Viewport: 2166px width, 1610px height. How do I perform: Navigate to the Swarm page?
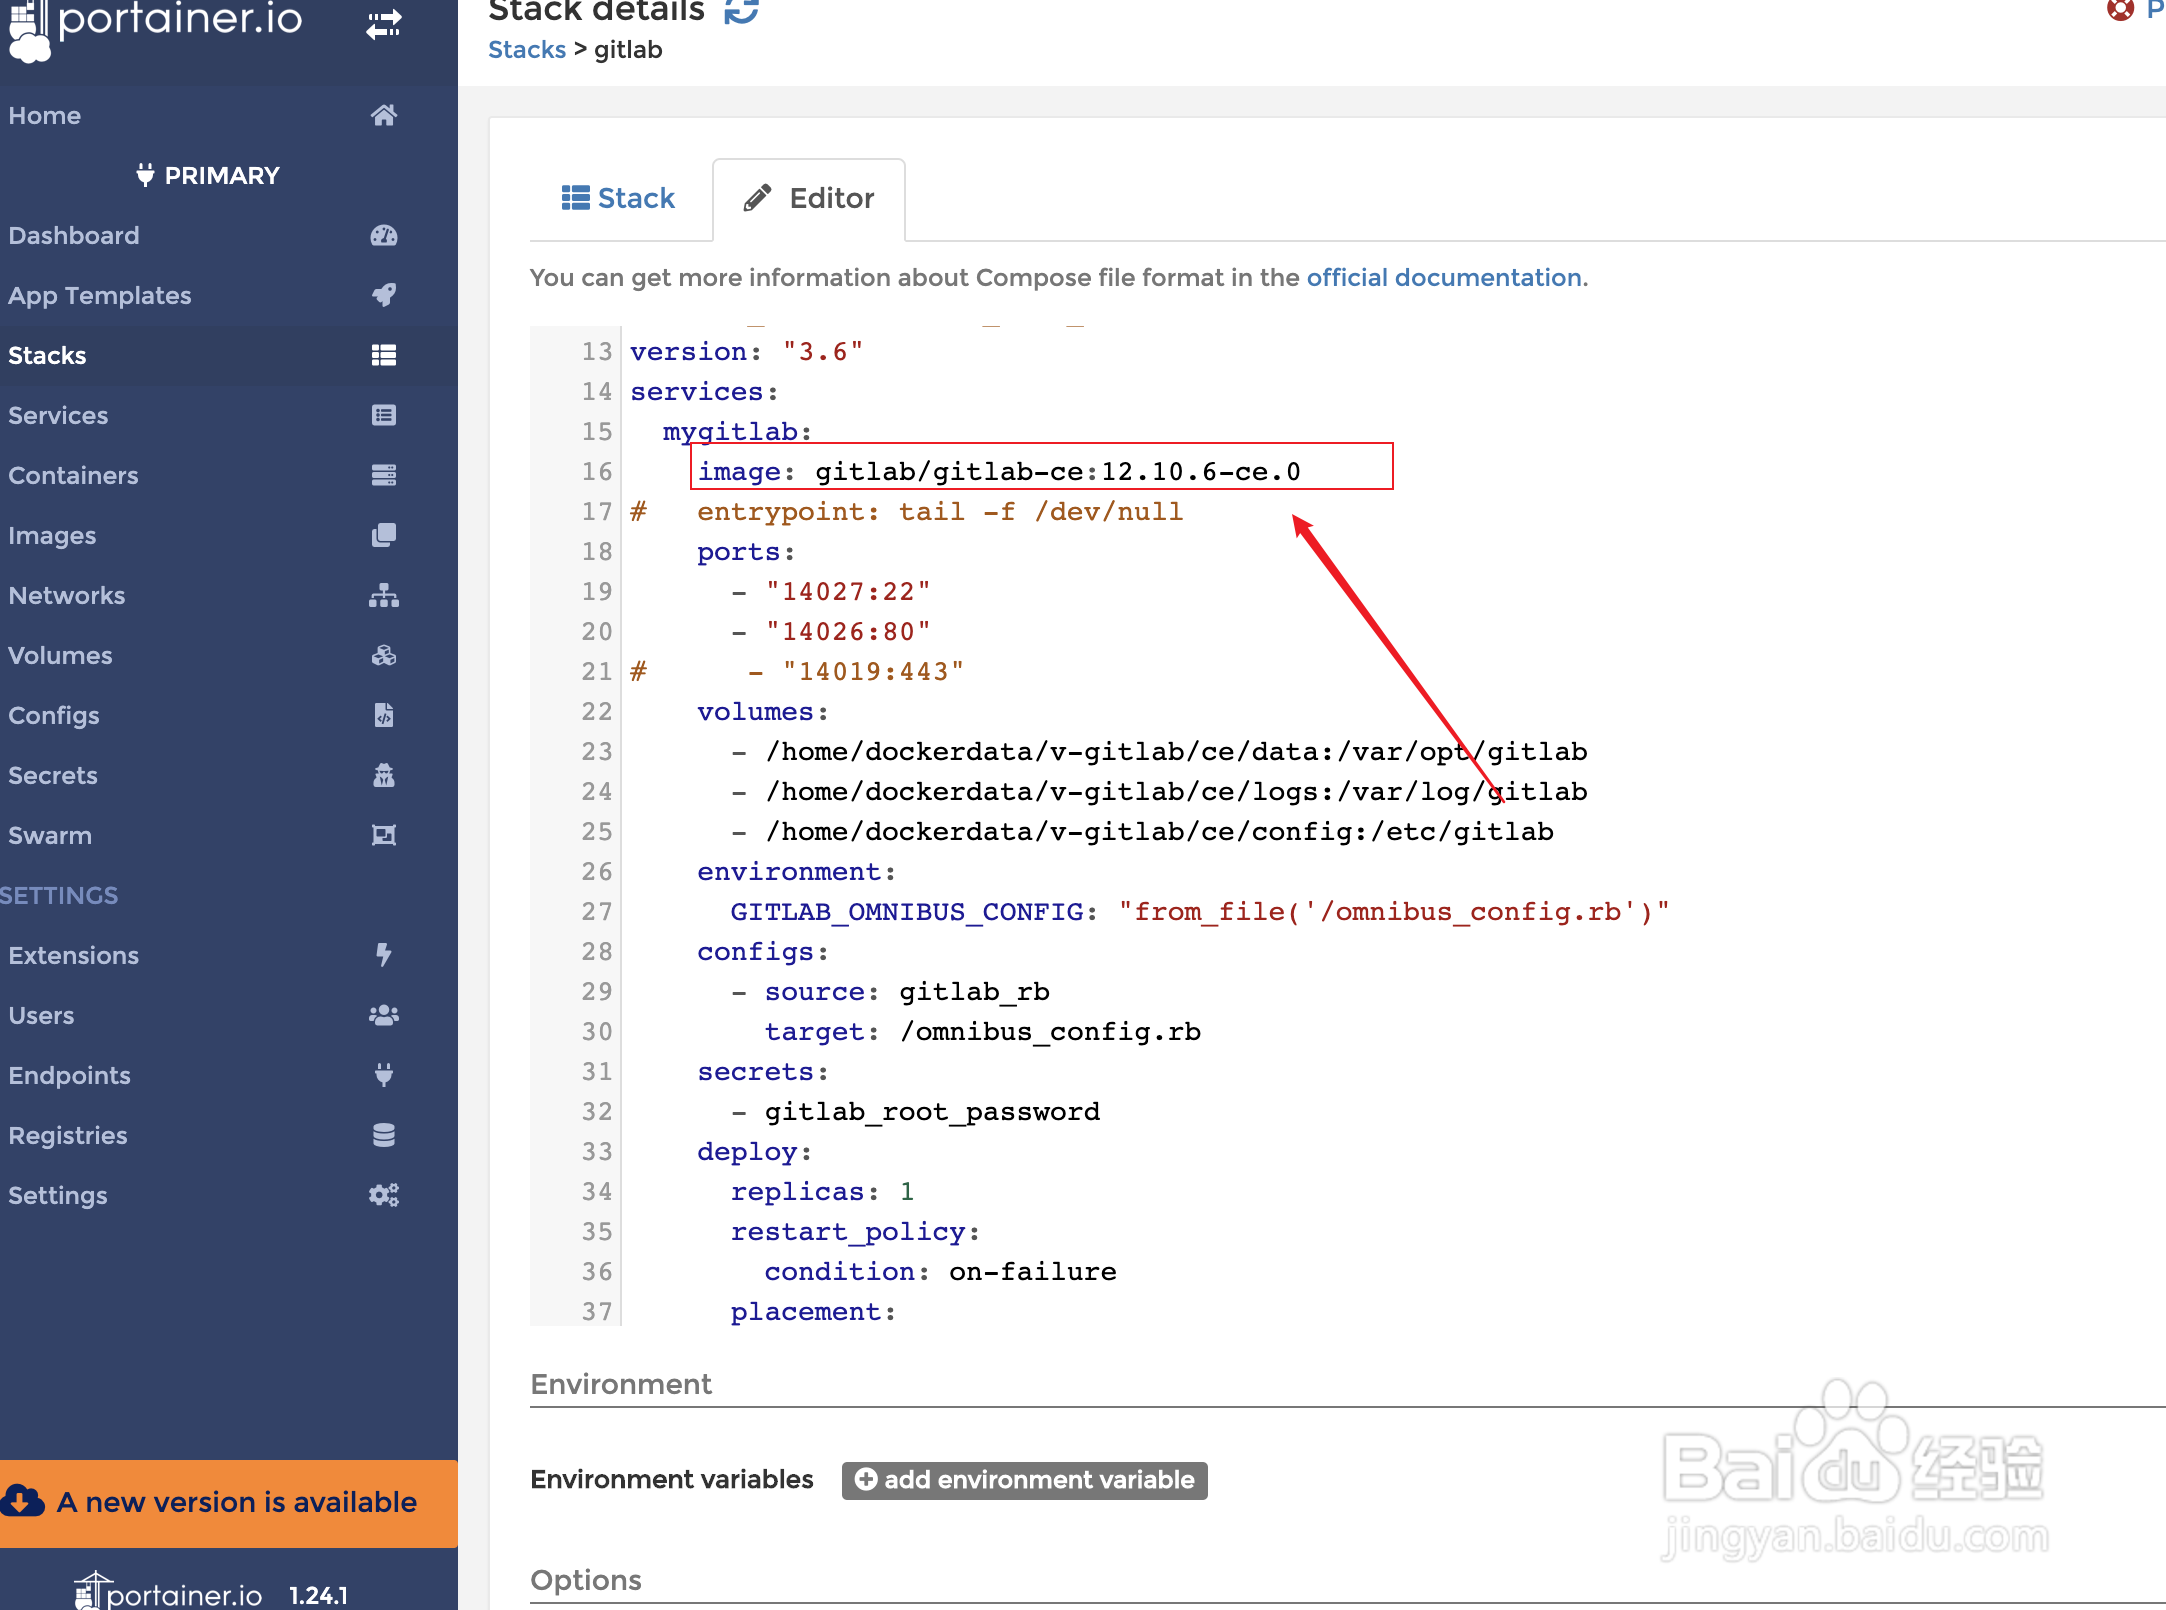click(x=50, y=835)
